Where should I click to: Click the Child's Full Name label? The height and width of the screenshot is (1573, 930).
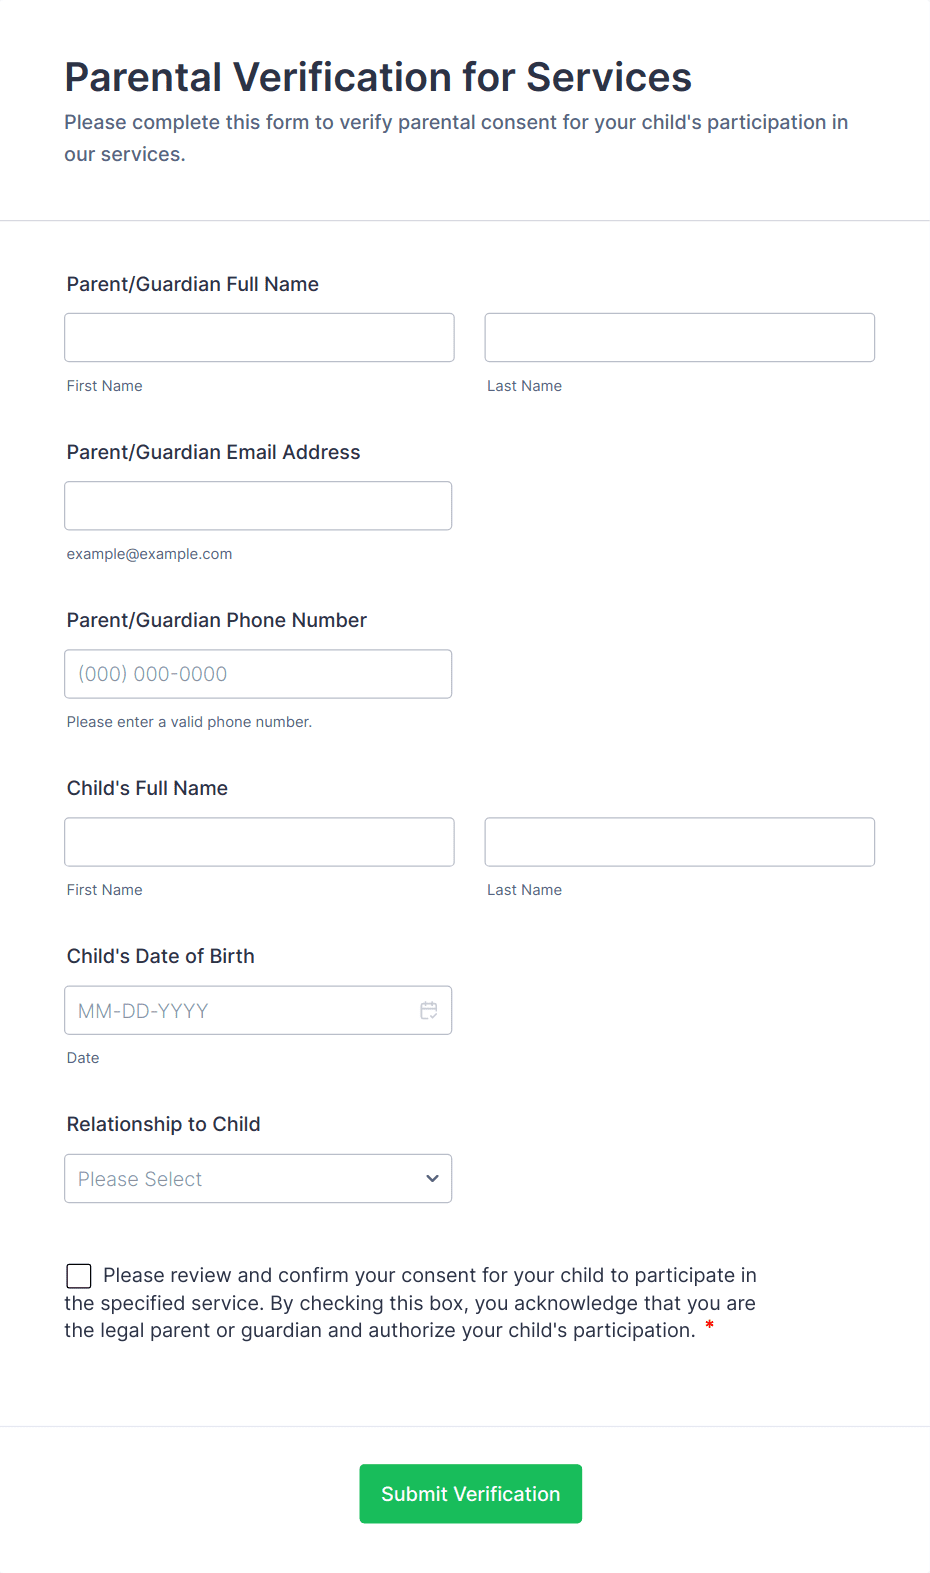(147, 788)
